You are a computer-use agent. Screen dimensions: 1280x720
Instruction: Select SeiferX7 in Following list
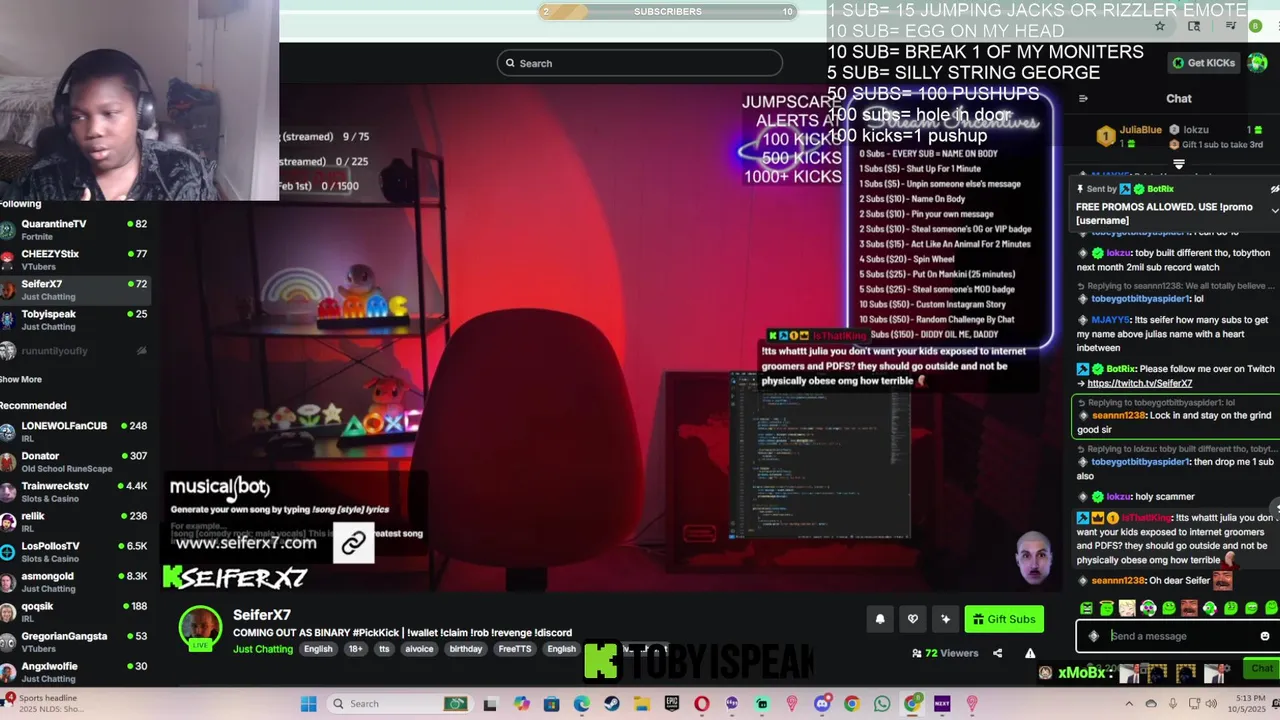[75, 289]
